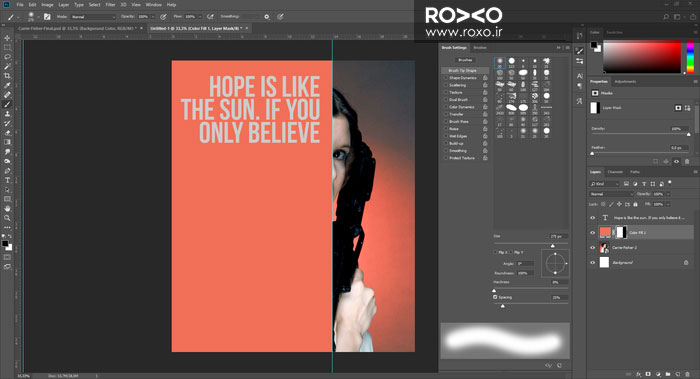
Task: Toggle the Spacing checkbox
Action: [x=495, y=297]
